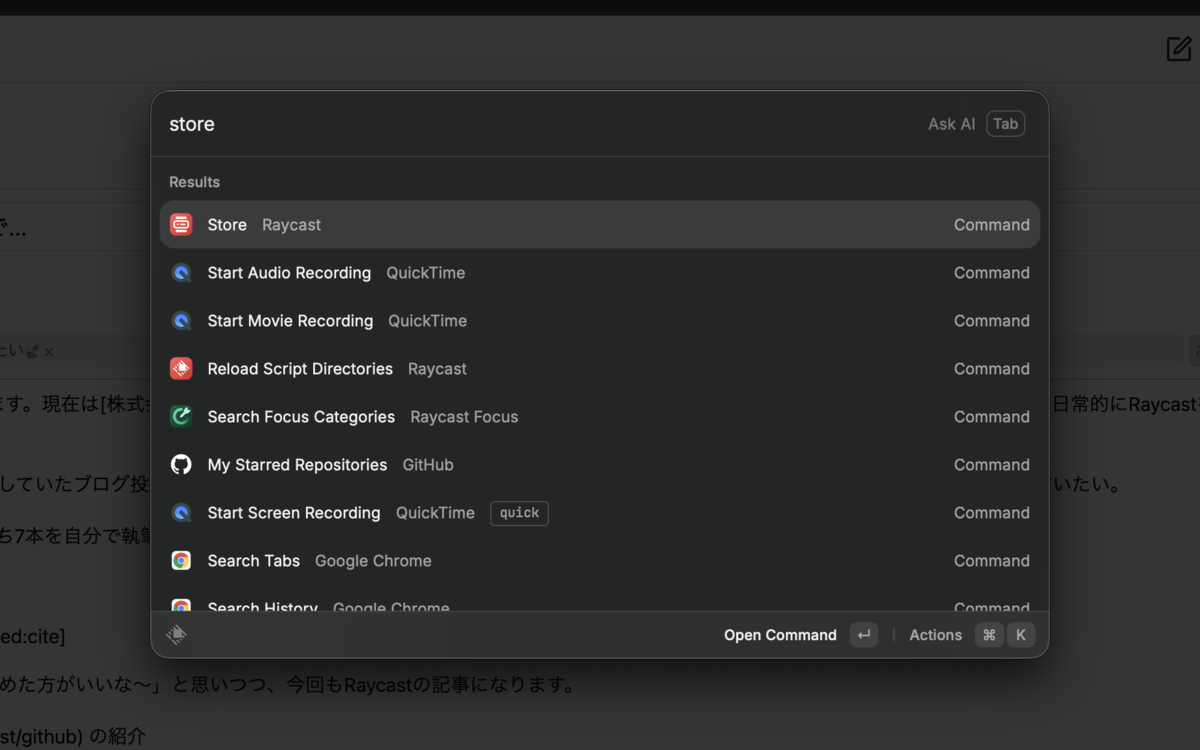
Task: Focus the search field containing store
Action: (540, 124)
